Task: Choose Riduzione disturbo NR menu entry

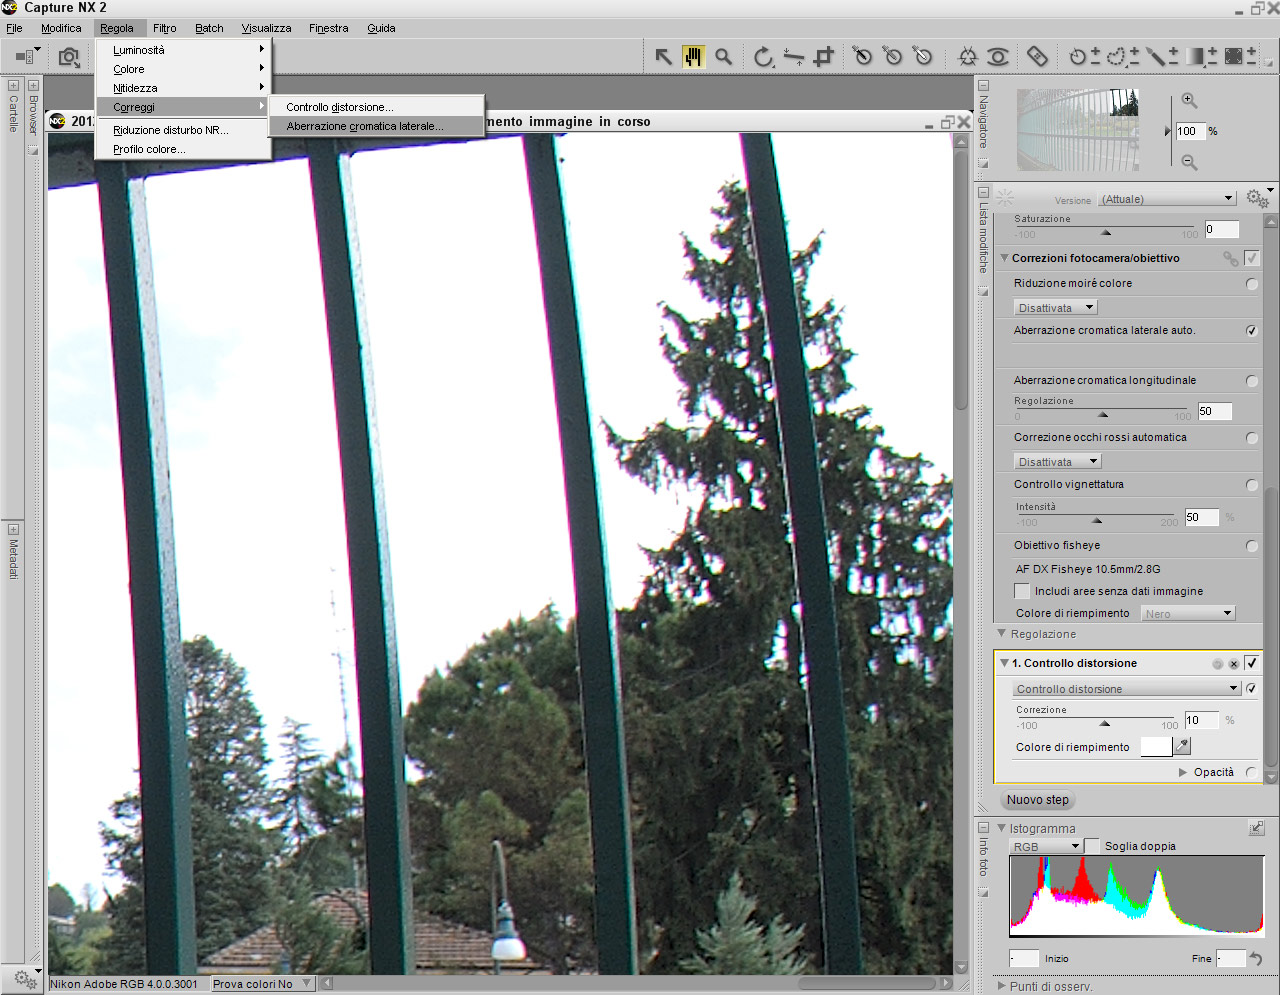Action: tap(182, 130)
